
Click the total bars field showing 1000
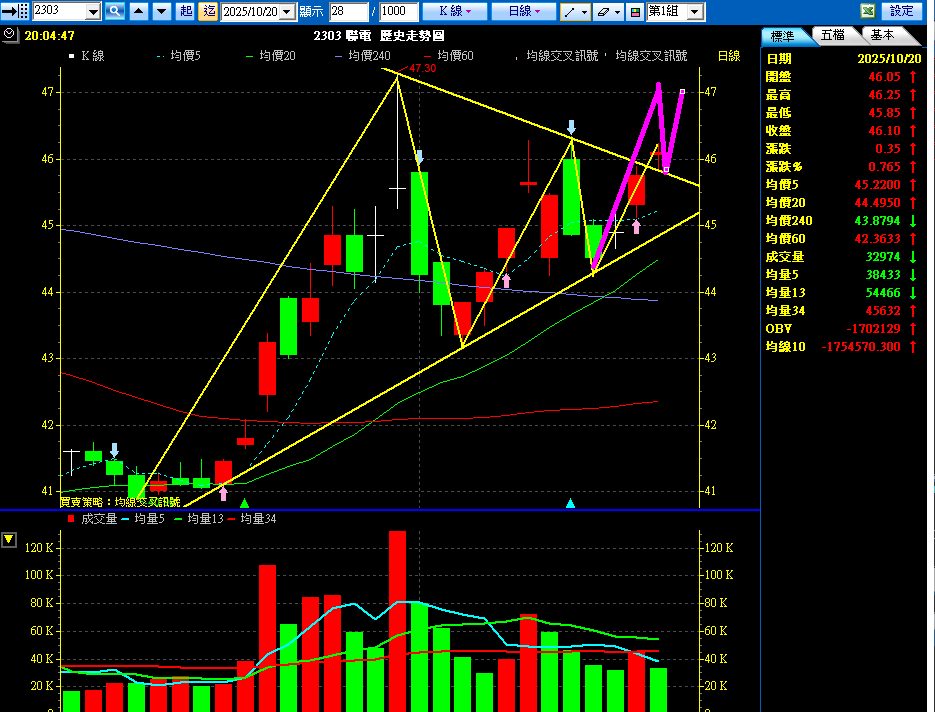click(398, 11)
